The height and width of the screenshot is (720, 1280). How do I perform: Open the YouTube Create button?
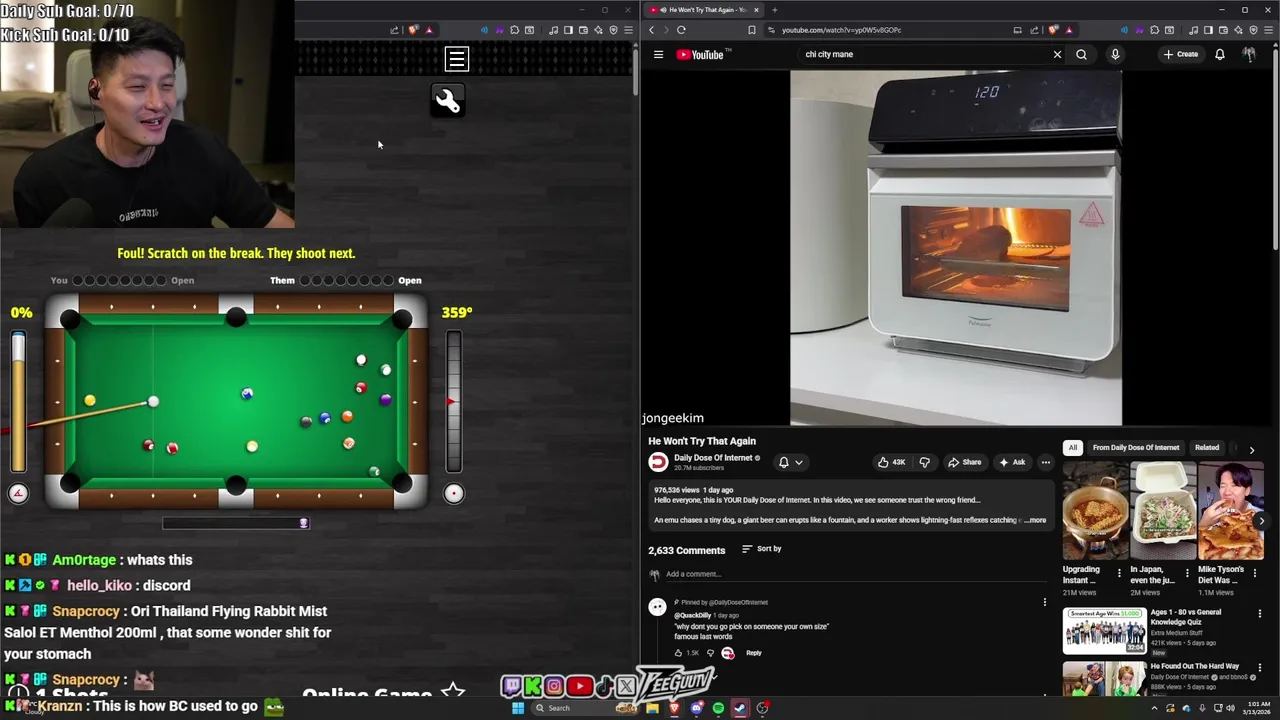[1180, 54]
